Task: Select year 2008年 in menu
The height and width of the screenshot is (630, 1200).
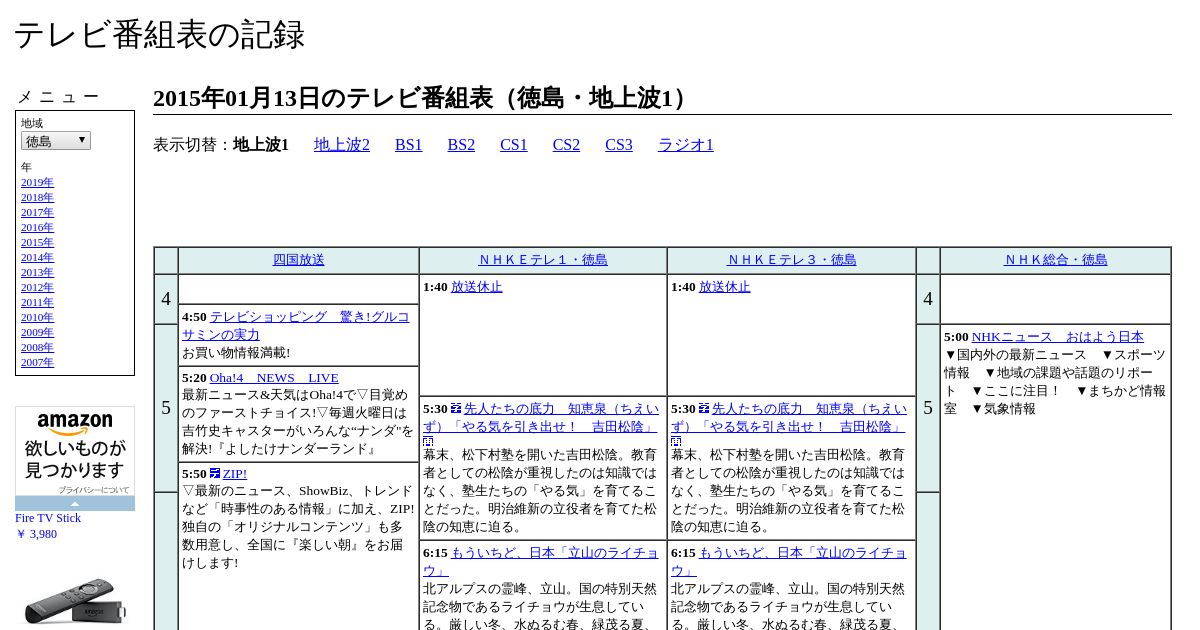Action: (x=37, y=347)
